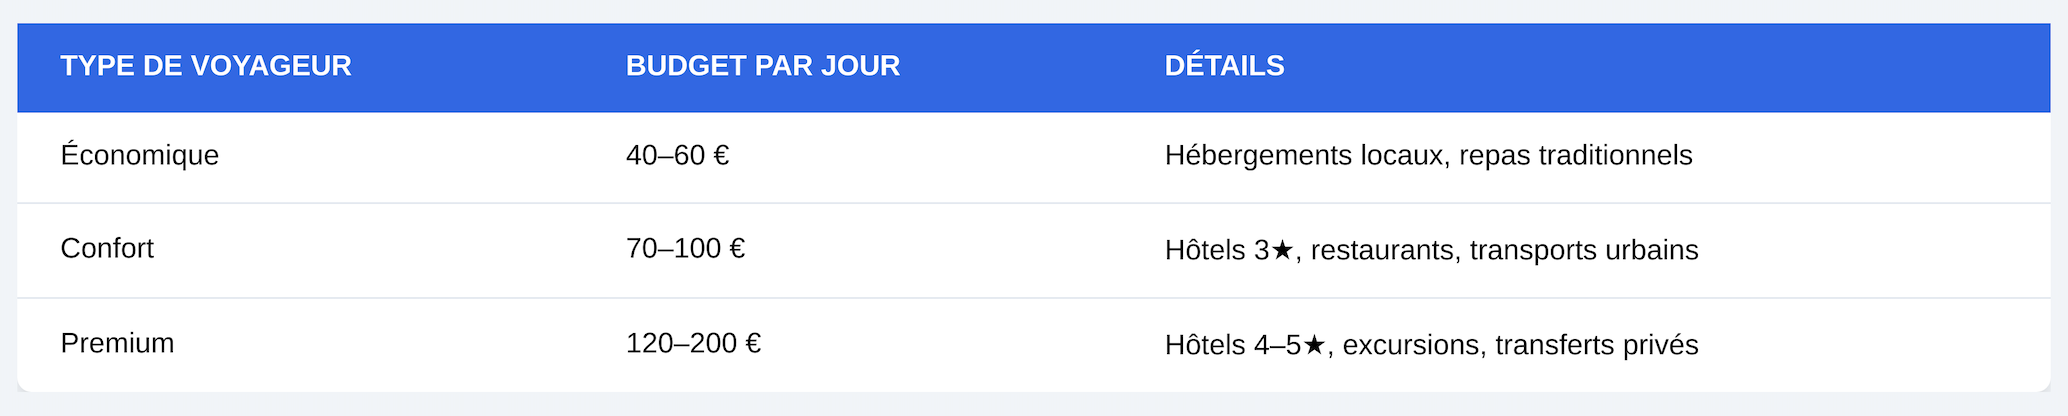The width and height of the screenshot is (2068, 416).
Task: Click the star symbol after Hôtels 3
Action: [1283, 250]
